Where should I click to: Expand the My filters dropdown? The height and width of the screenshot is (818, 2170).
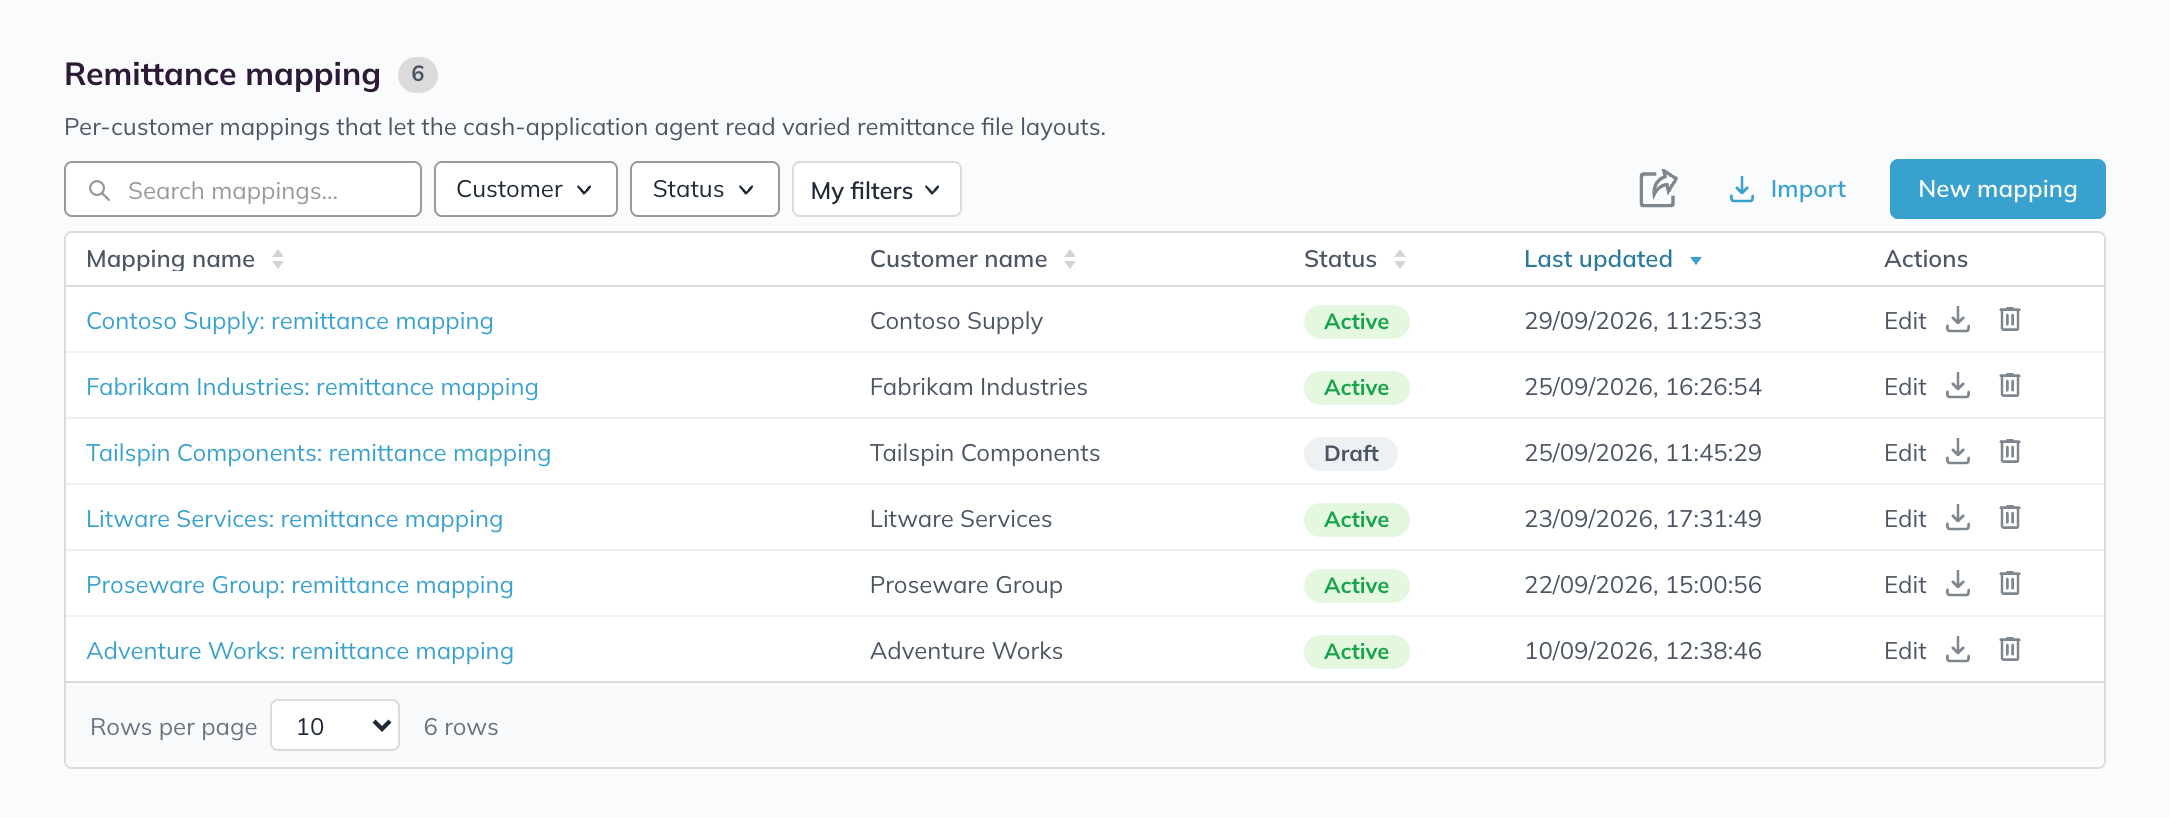pyautogui.click(x=877, y=189)
